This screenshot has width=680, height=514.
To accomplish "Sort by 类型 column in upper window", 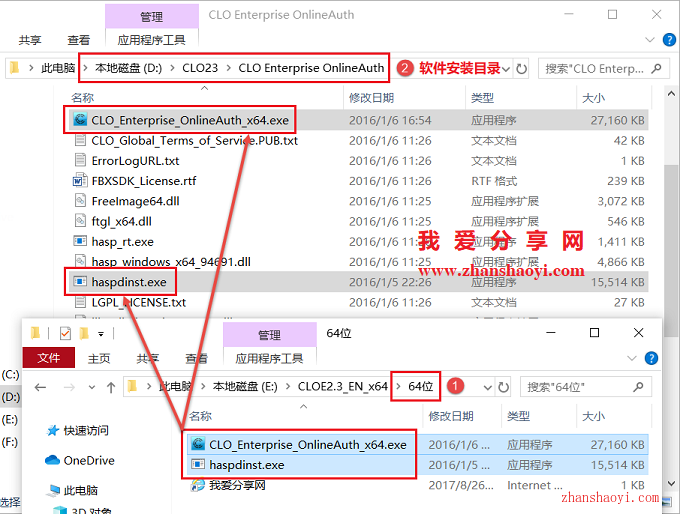I will [482, 98].
